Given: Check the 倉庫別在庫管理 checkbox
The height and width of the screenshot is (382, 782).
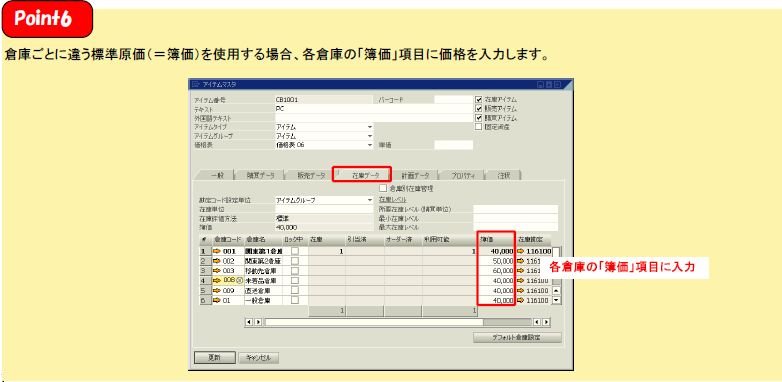Looking at the screenshot, I should [383, 189].
